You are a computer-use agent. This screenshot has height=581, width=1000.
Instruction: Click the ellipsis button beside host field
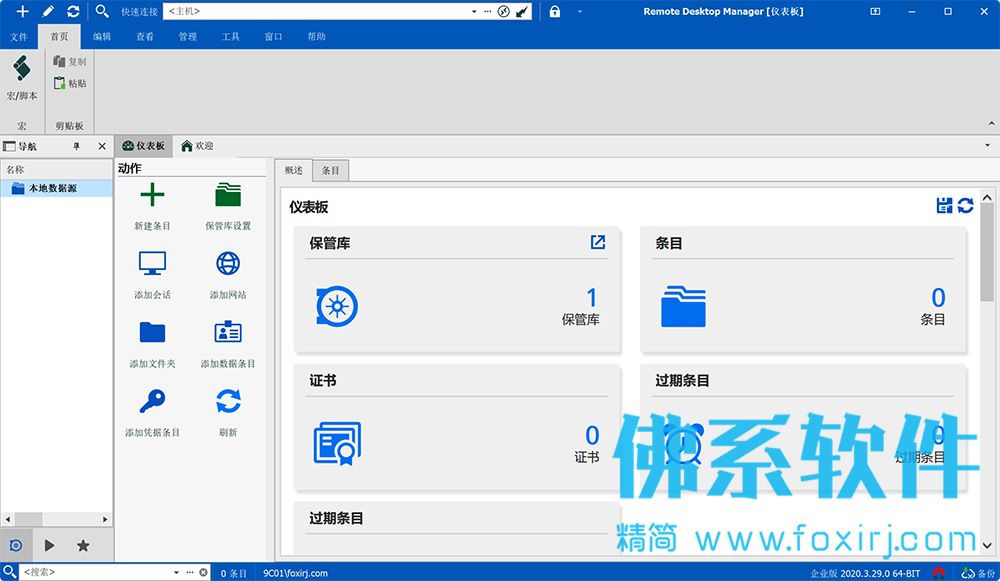coord(487,11)
